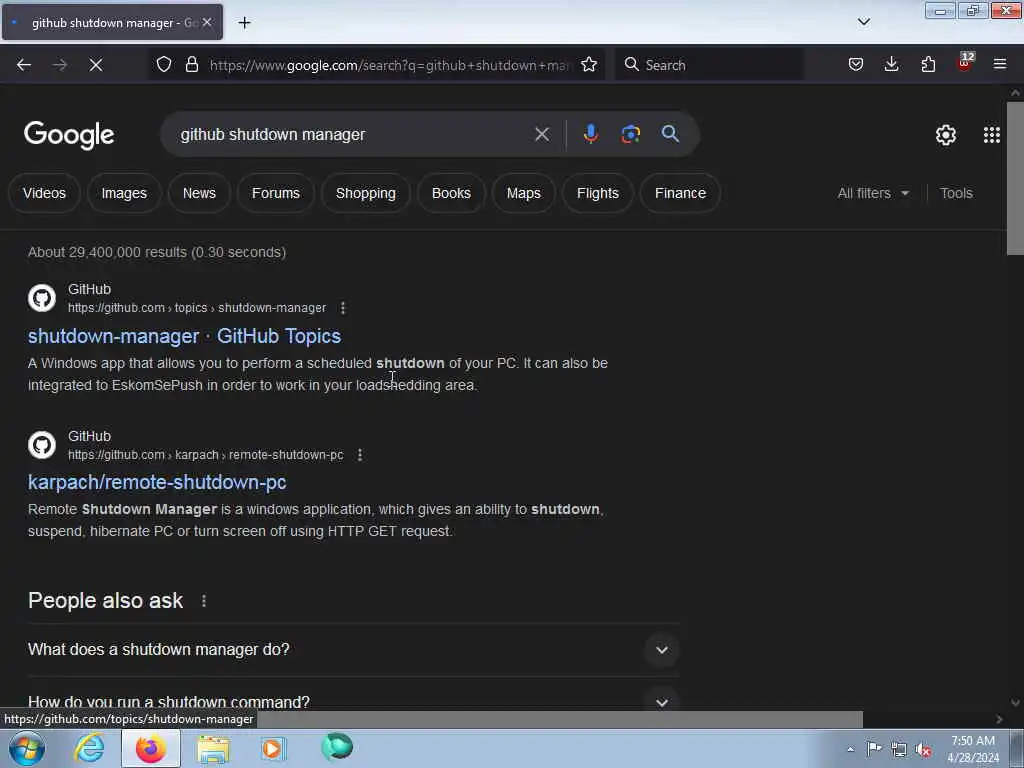Go back with the browser back arrow

tap(24, 65)
